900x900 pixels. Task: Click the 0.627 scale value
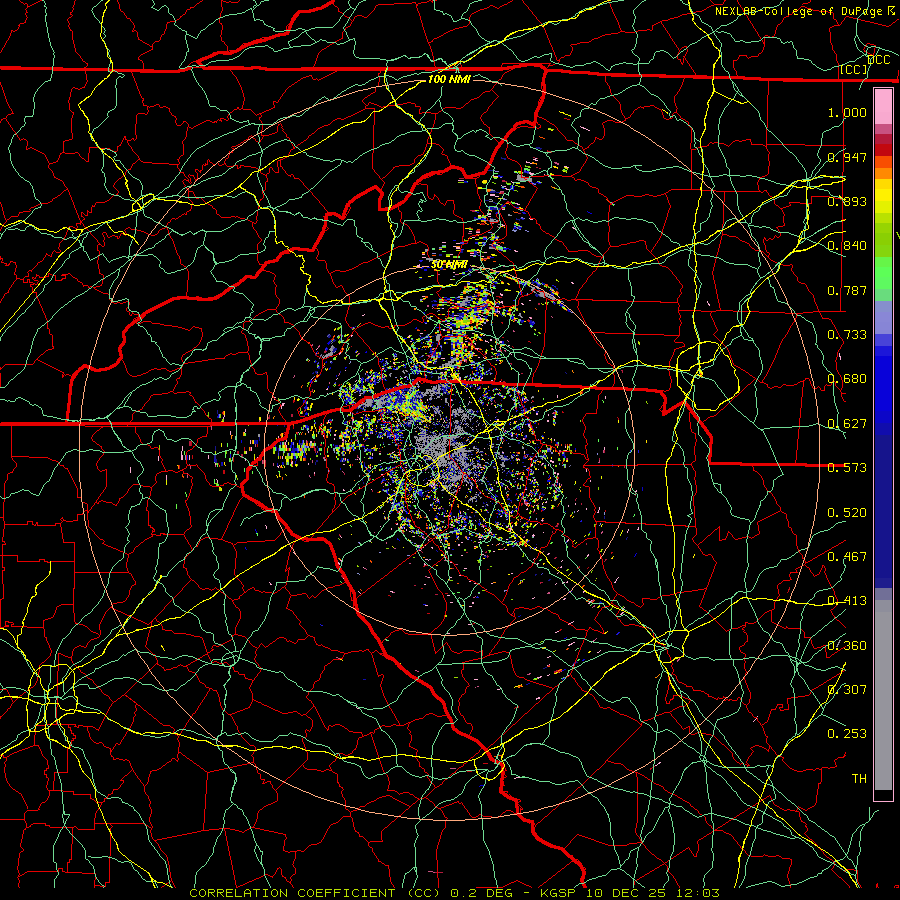coord(847,424)
